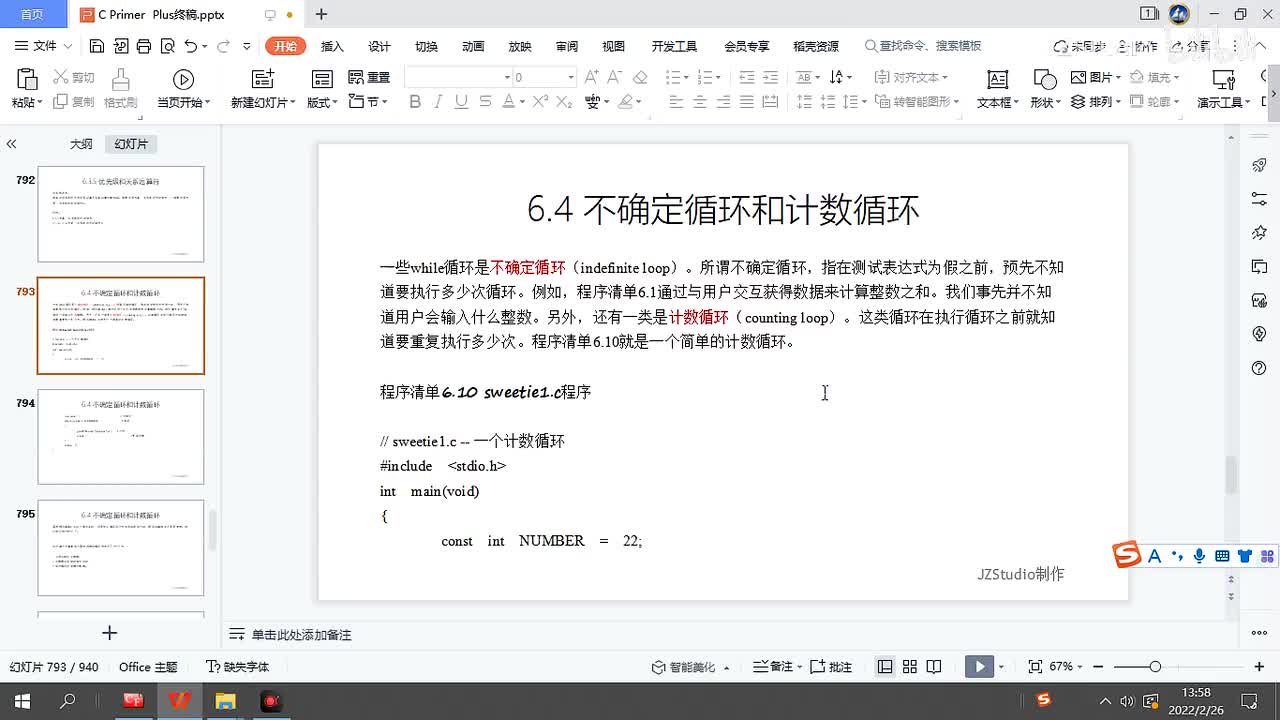Toggle the Notes (备注) pane
The image size is (1280, 720).
coord(773,666)
